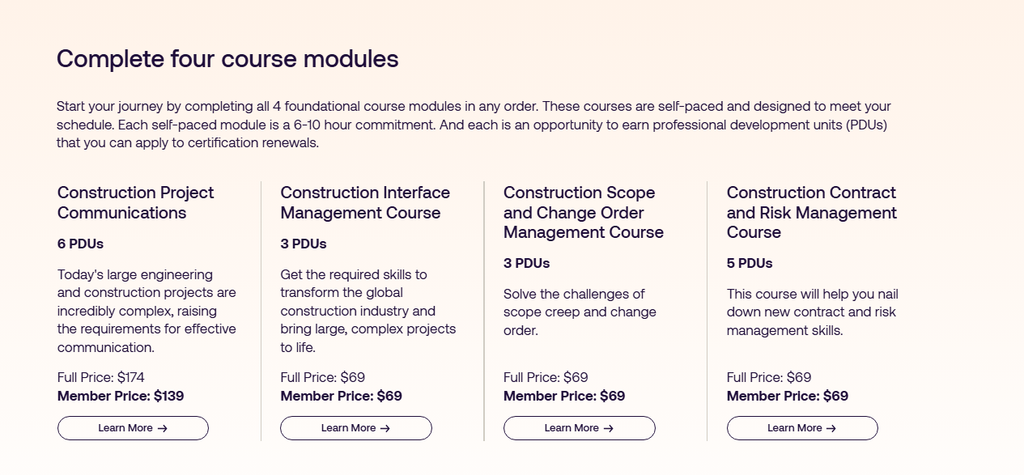Select the Construction Interface Management Course title
The image size is (1024, 475).
[365, 202]
